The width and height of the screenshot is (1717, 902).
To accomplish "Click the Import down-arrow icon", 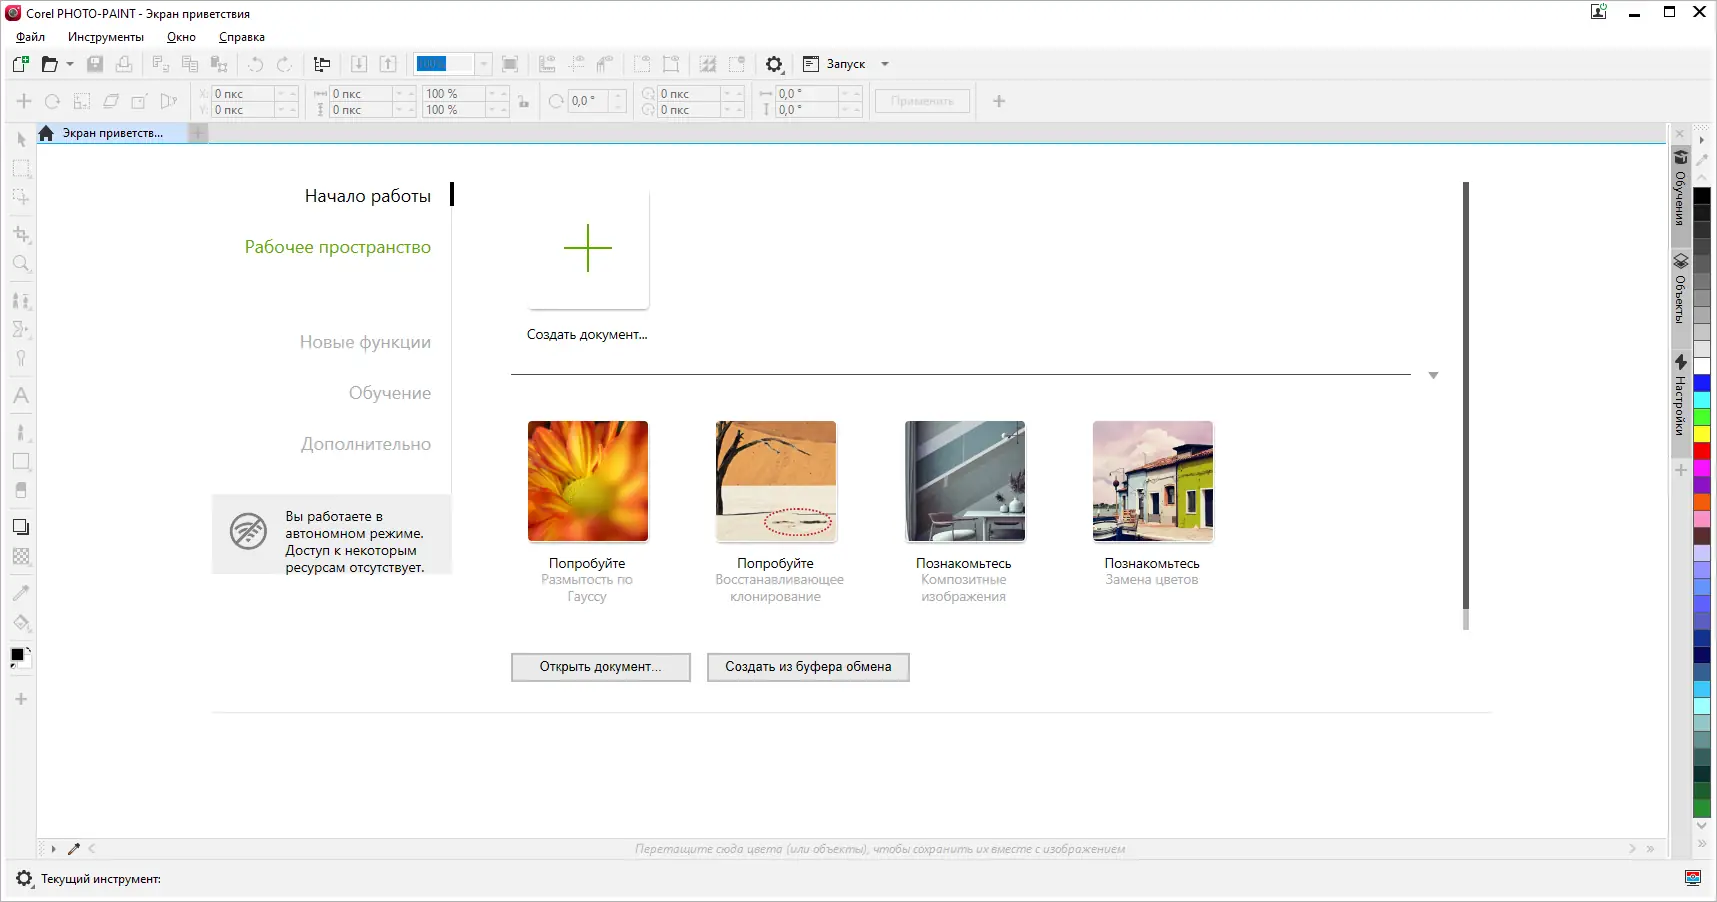I will pyautogui.click(x=359, y=64).
